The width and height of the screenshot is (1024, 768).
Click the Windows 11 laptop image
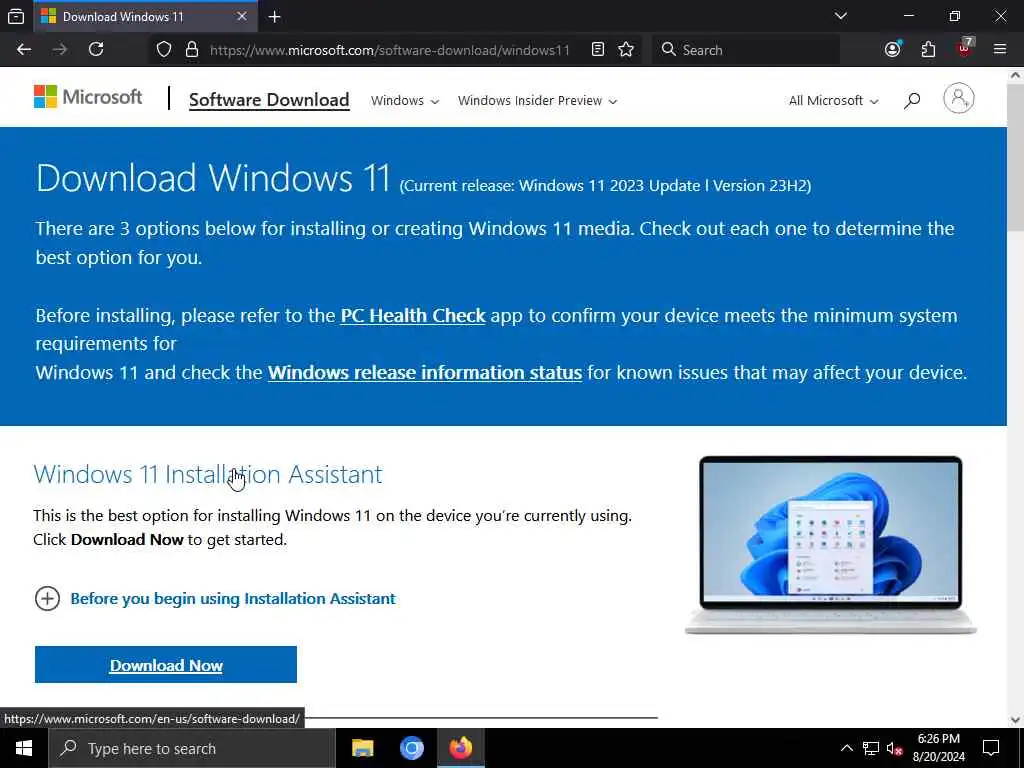pyautogui.click(x=831, y=545)
